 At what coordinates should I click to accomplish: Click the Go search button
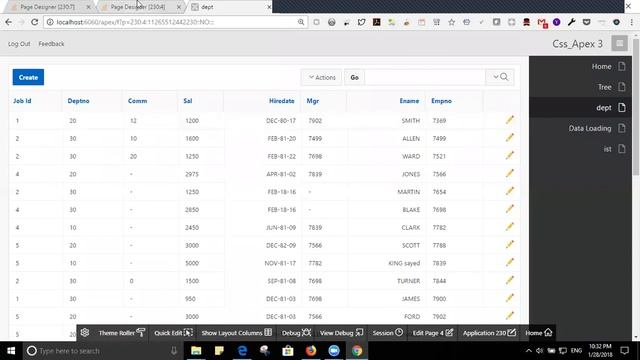pyautogui.click(x=354, y=77)
